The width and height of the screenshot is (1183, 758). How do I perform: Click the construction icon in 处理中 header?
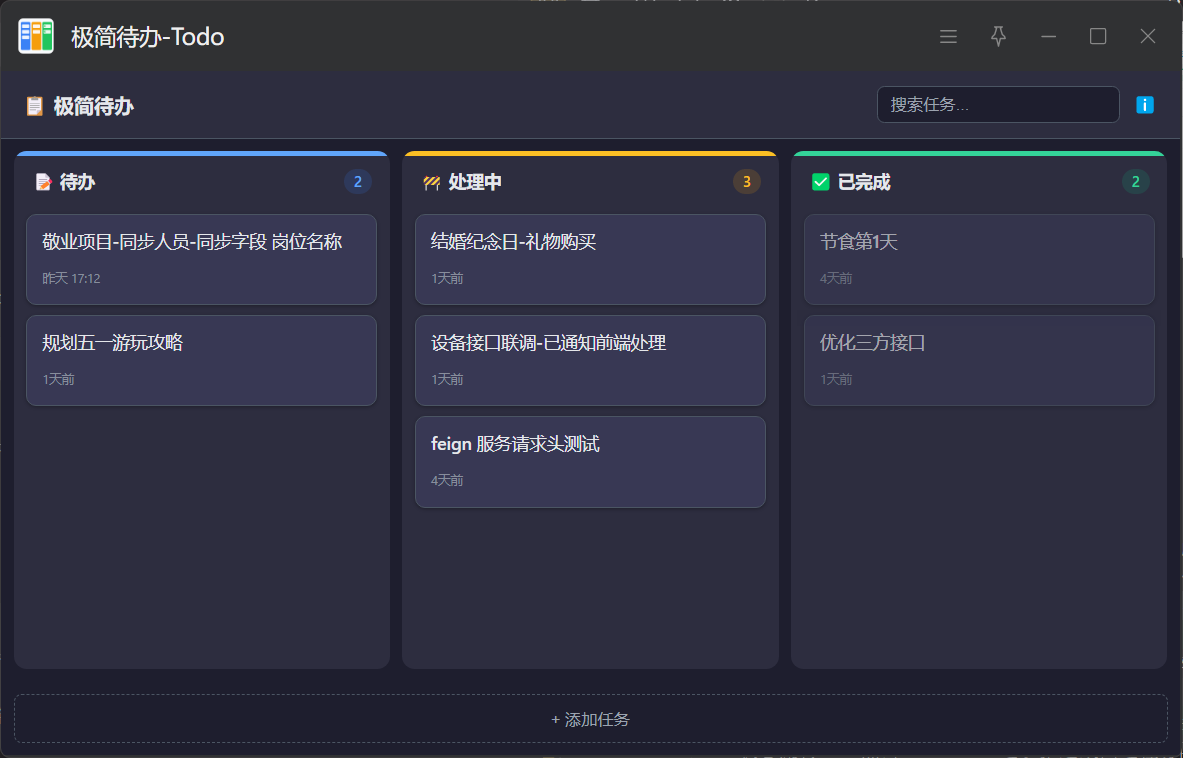point(432,182)
